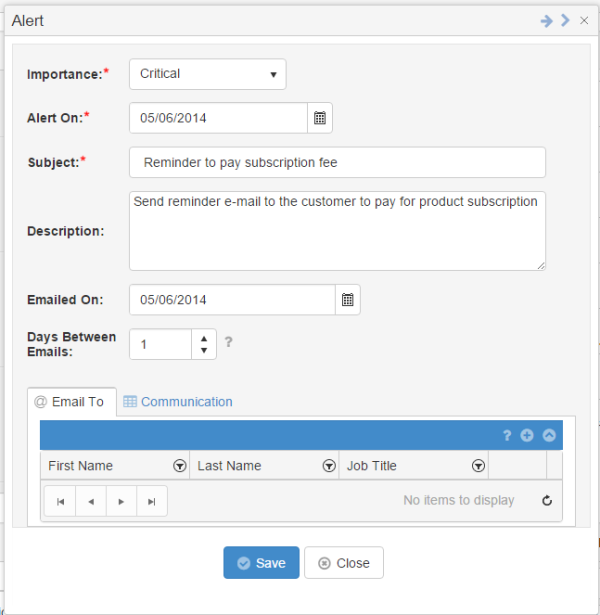This screenshot has height=615, width=600.
Task: Open the Importance dropdown
Action: tap(208, 74)
